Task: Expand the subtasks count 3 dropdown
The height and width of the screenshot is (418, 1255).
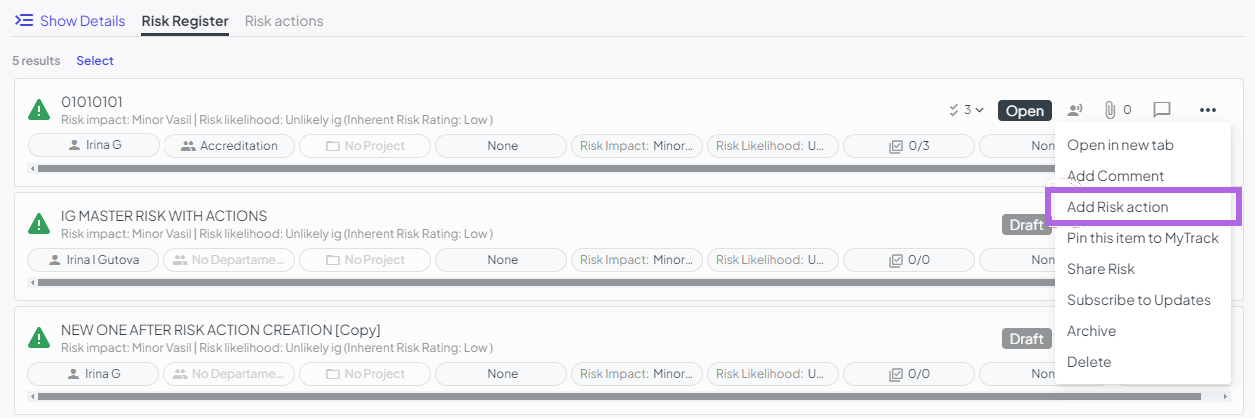Action: [966, 110]
